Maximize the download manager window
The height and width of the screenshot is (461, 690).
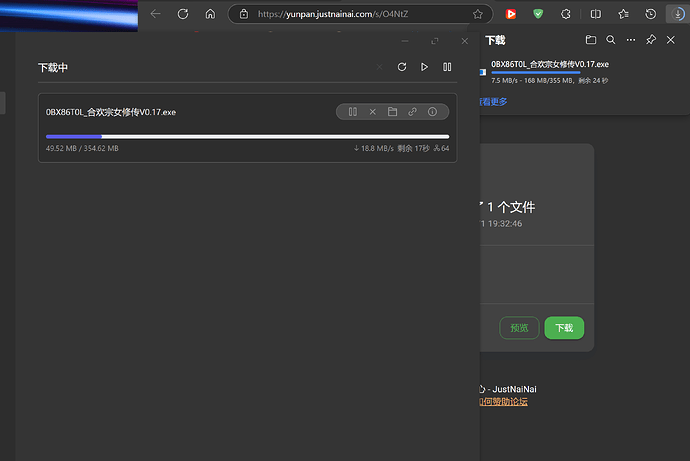(x=435, y=41)
